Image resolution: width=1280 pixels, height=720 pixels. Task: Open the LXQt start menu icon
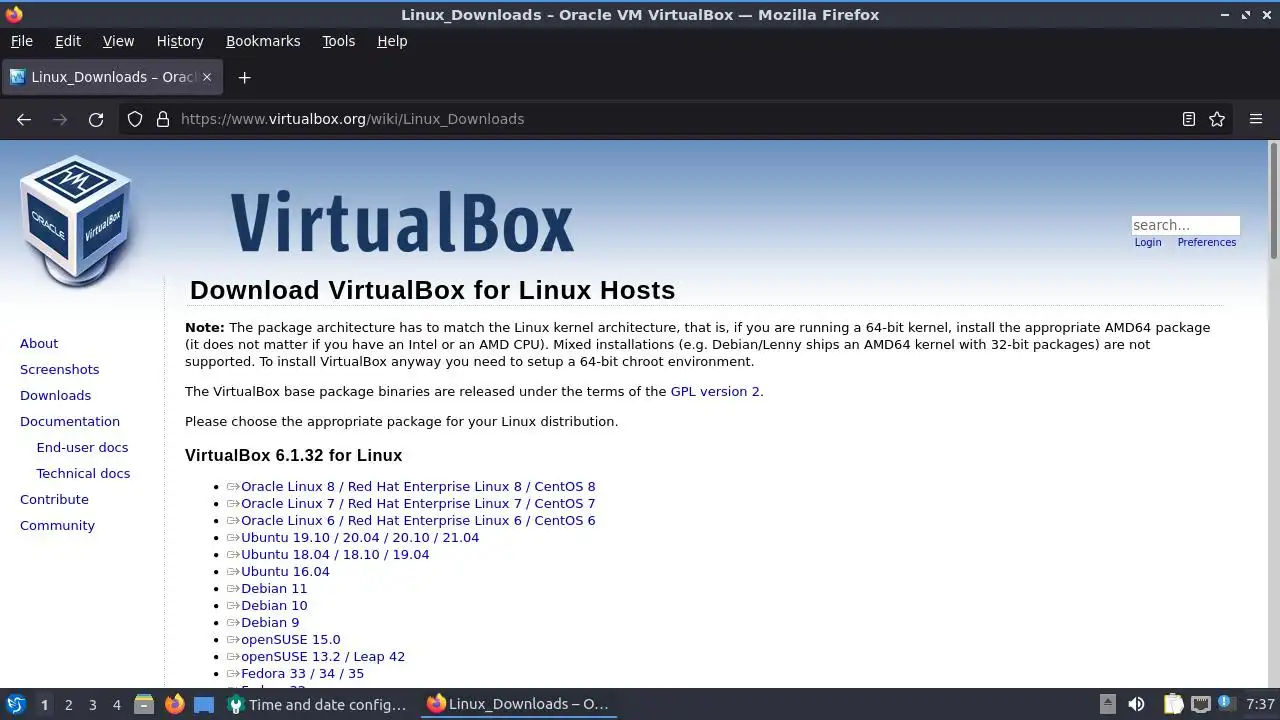click(15, 704)
